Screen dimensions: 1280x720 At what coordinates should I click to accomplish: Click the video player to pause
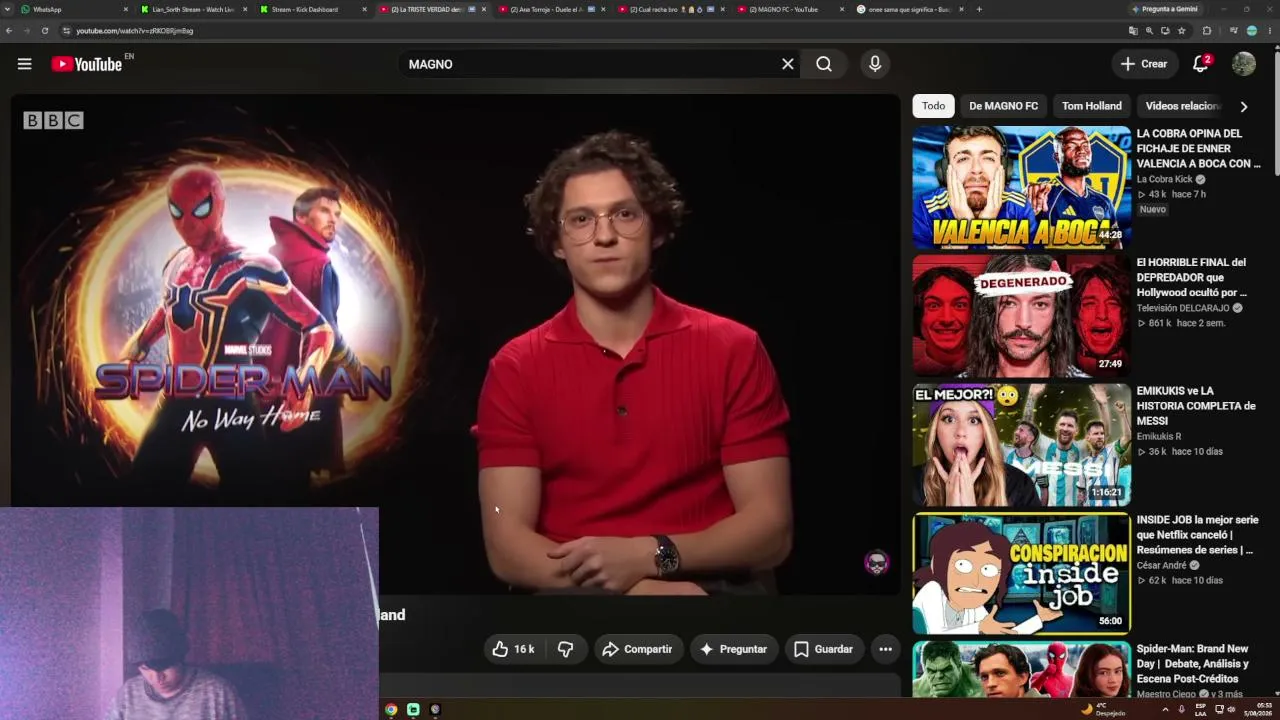tap(456, 345)
